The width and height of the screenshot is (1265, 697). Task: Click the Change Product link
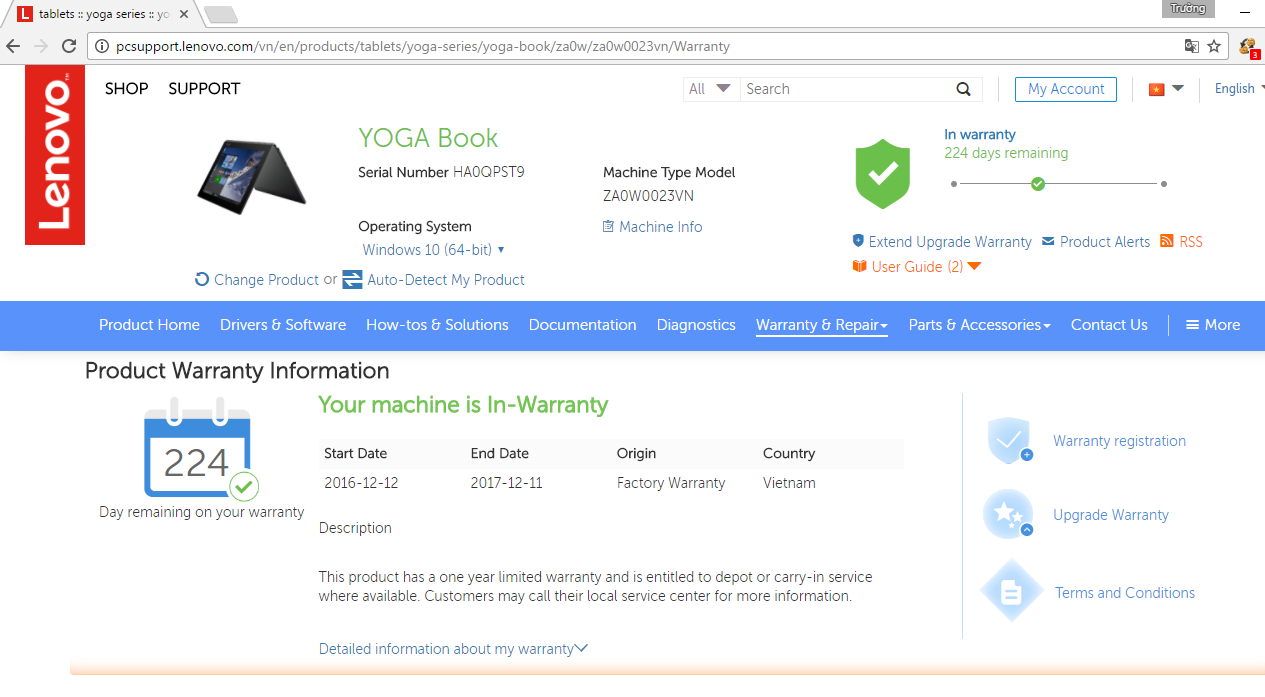pyautogui.click(x=267, y=280)
